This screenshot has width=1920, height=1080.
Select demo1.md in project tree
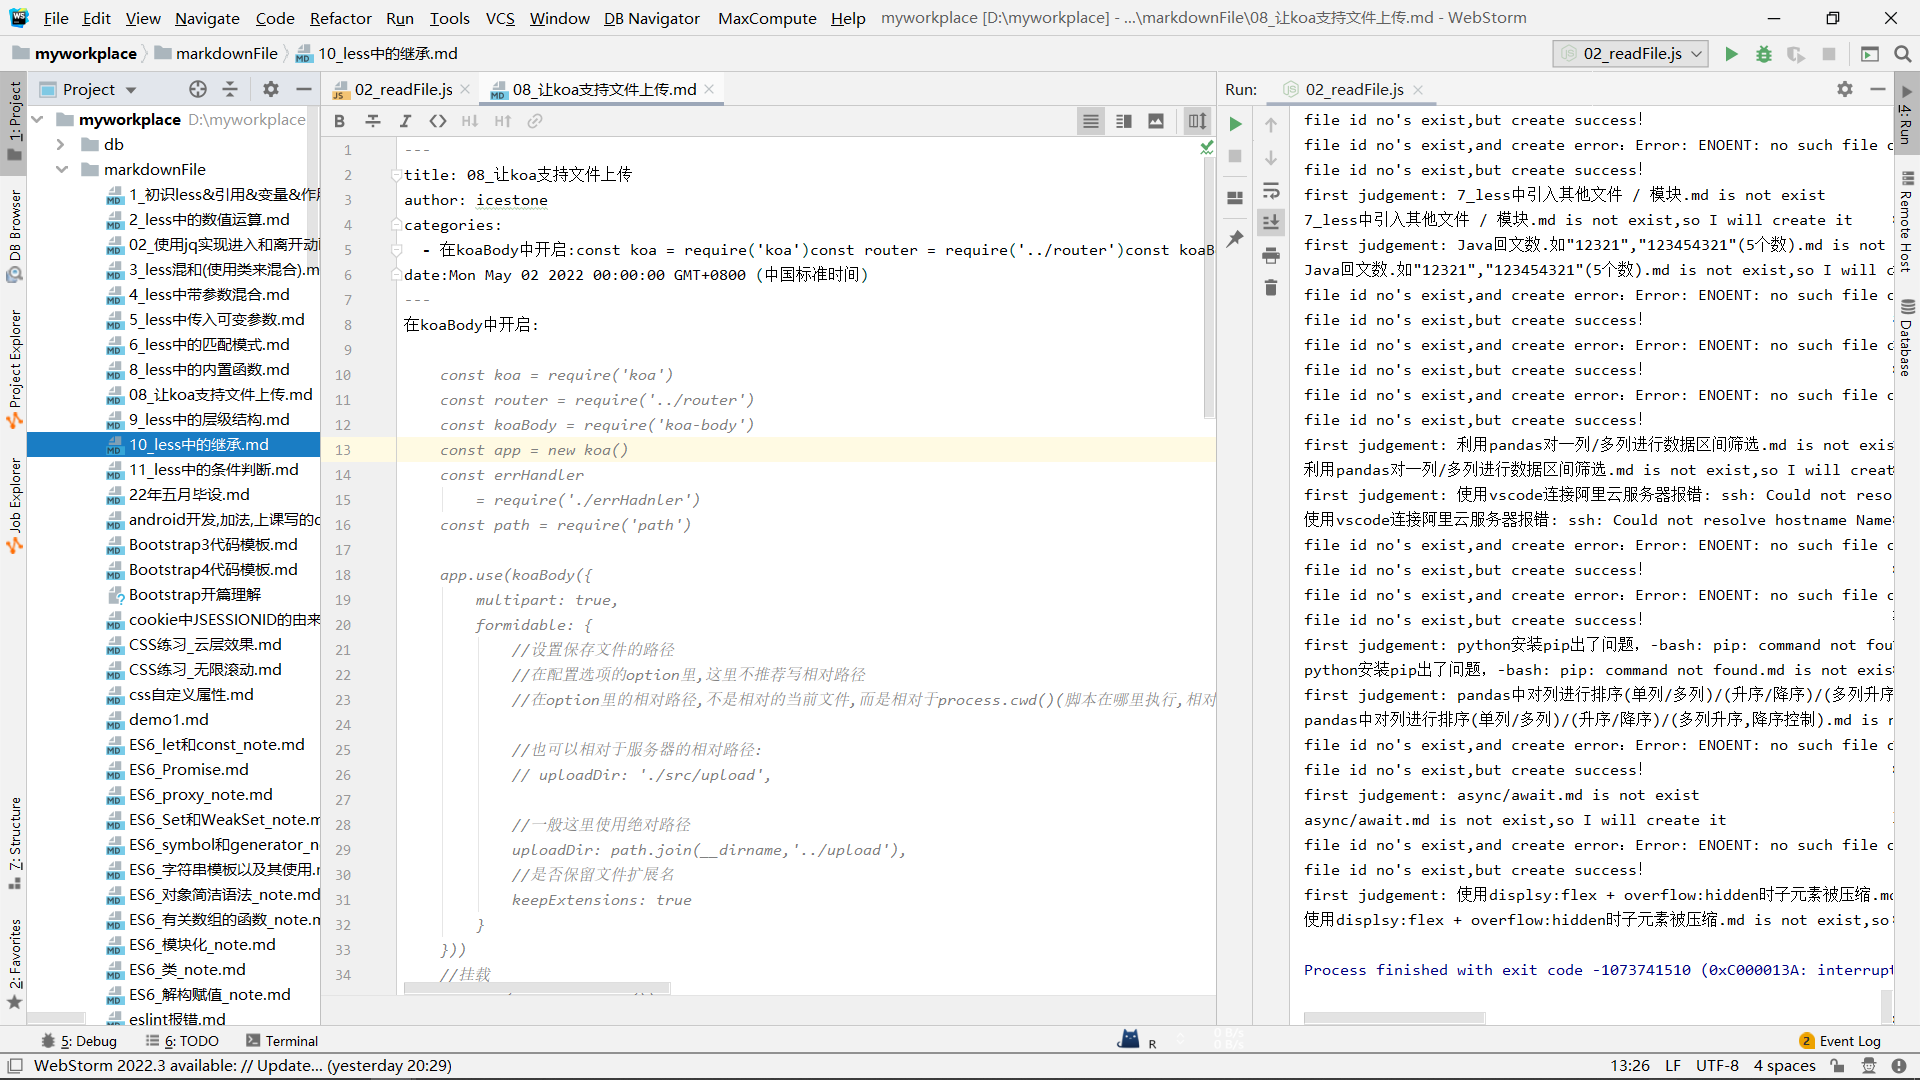point(168,720)
